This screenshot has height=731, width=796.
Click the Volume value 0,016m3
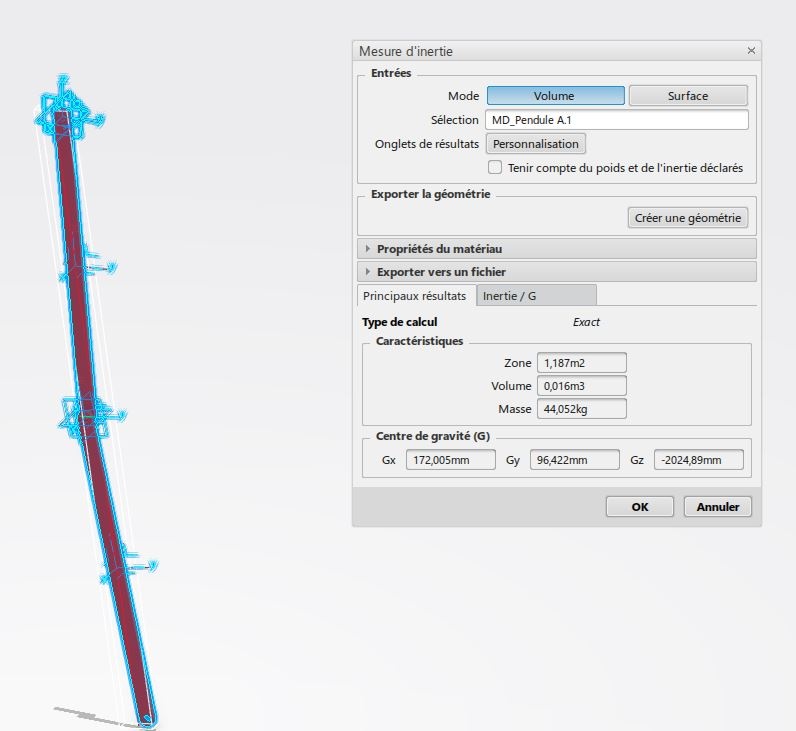pos(582,386)
